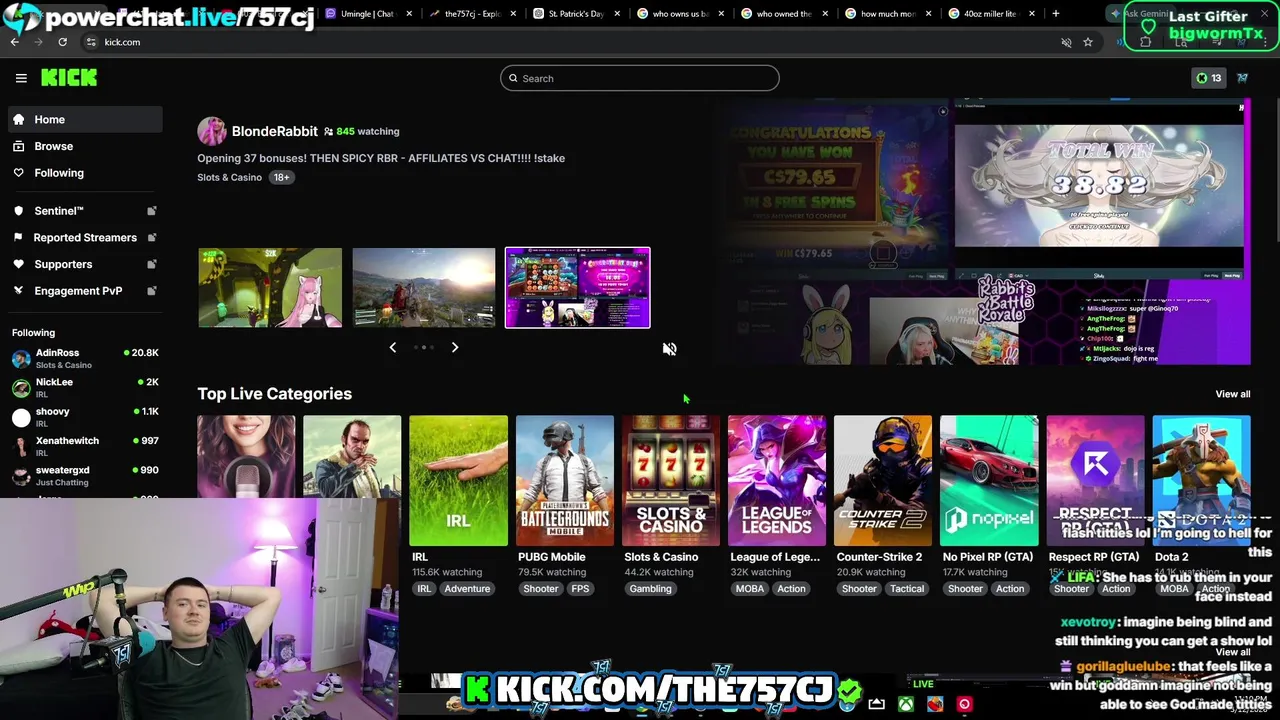This screenshot has height=720, width=1280.
Task: Click the 18+ tag on featured stream
Action: pos(281,177)
